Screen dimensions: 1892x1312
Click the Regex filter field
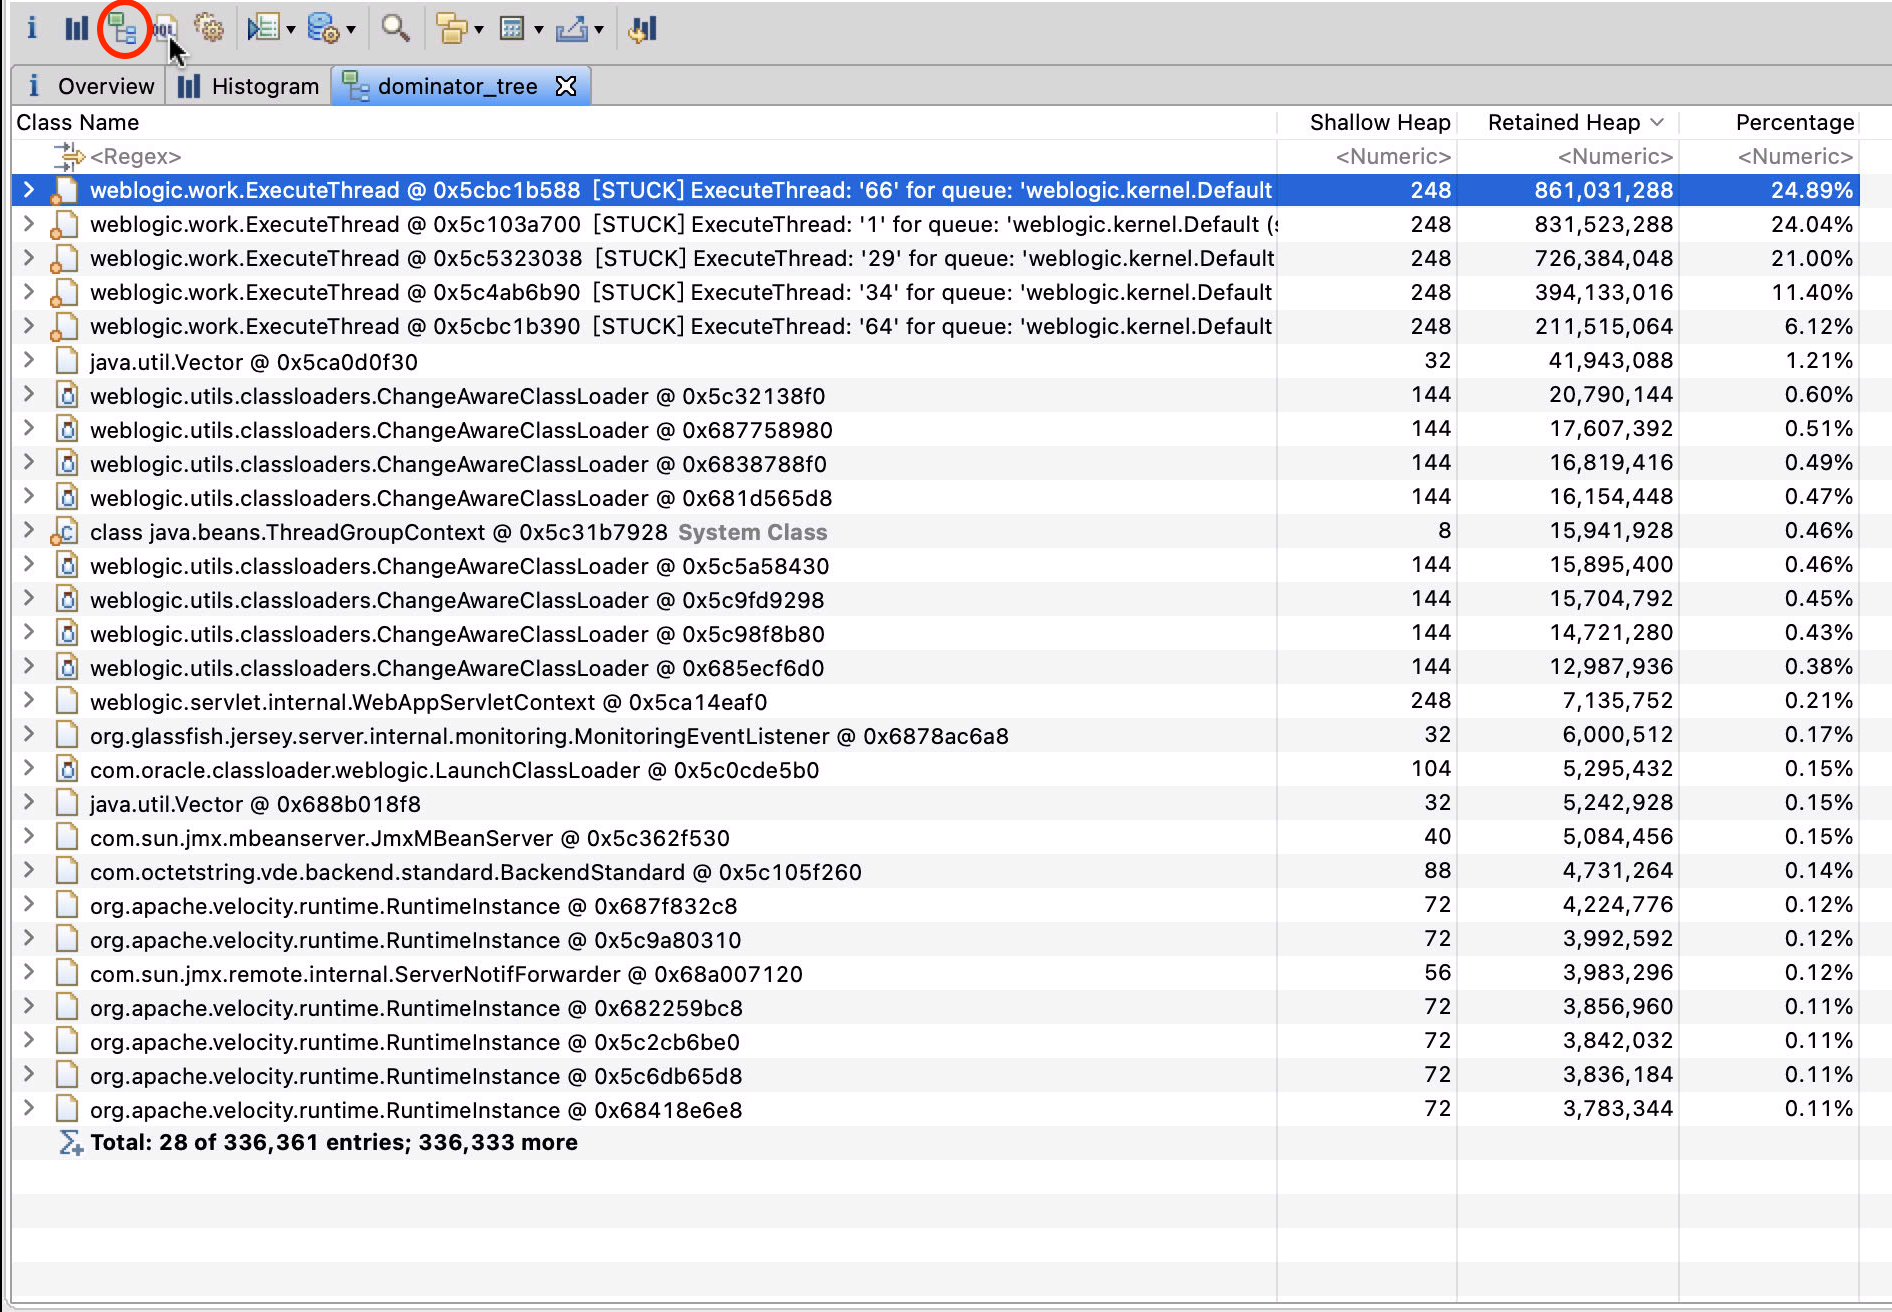pyautogui.click(x=135, y=156)
